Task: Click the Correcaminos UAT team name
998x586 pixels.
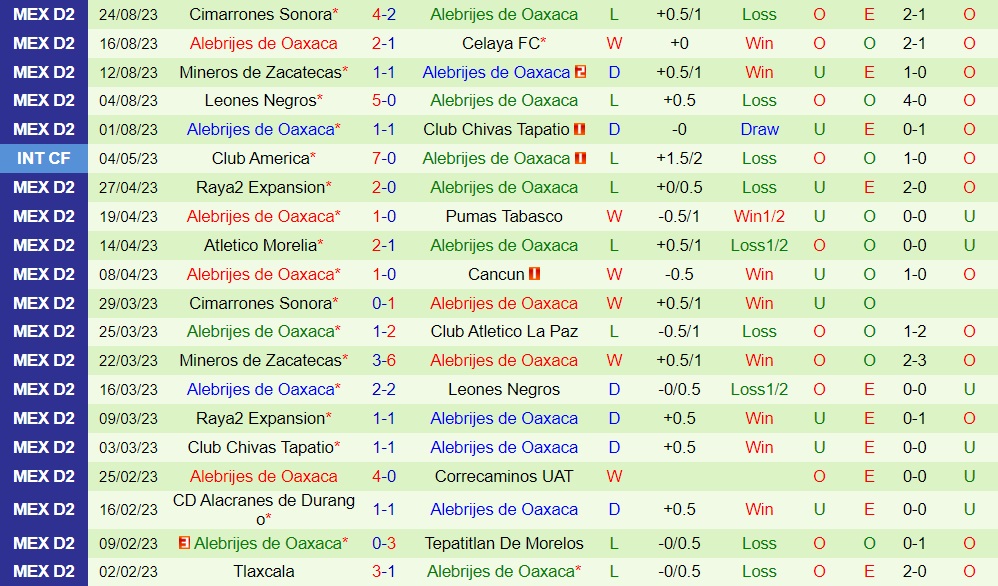Action: pos(504,476)
